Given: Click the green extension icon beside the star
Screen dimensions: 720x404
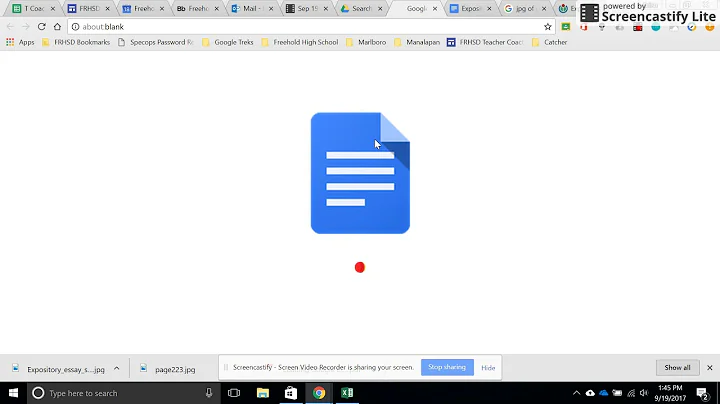Looking at the screenshot, I should [x=566, y=27].
